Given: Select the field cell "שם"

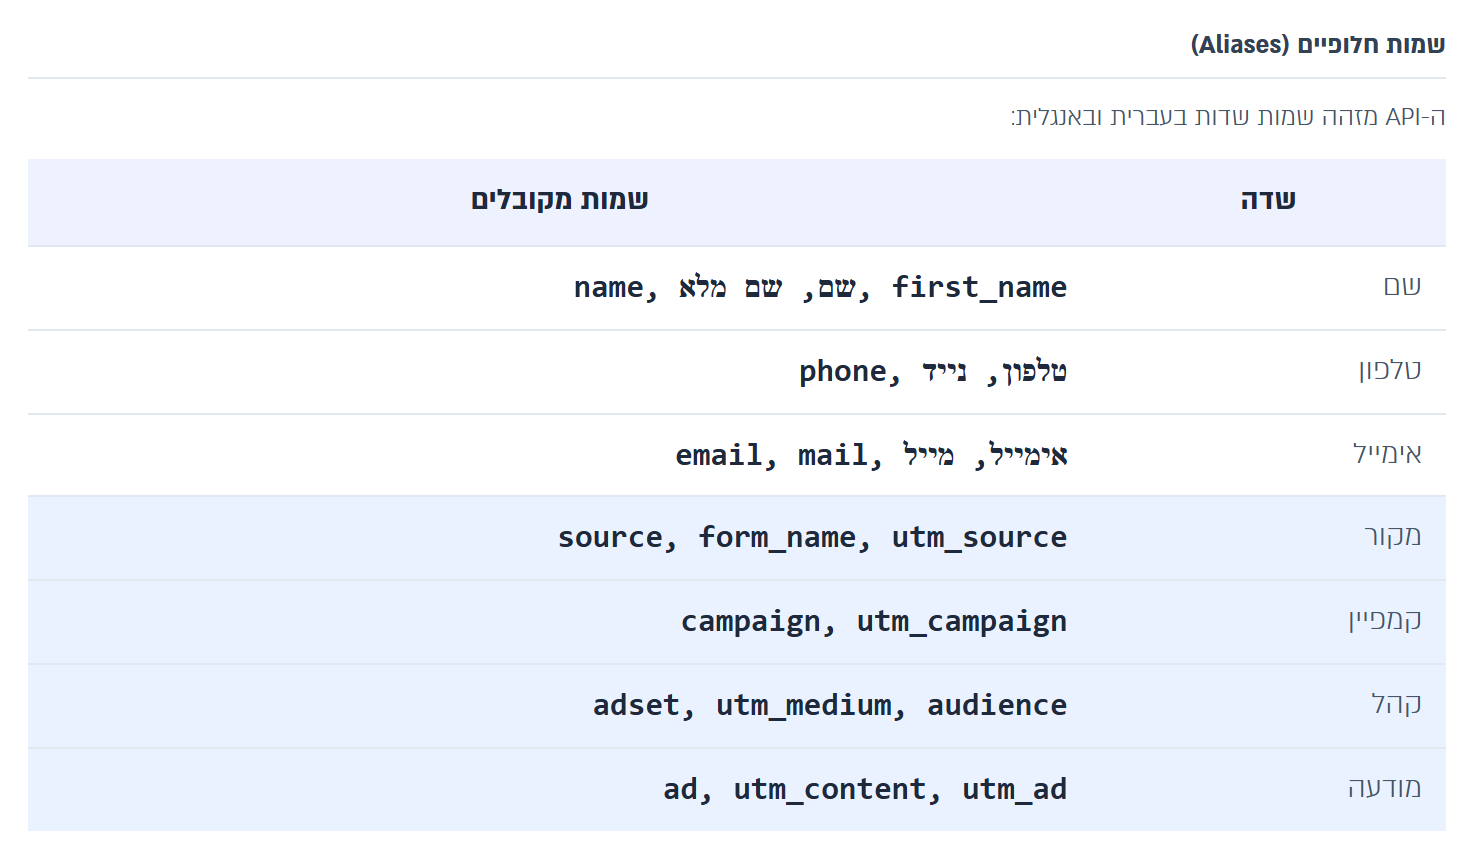Looking at the screenshot, I should click(1268, 287).
